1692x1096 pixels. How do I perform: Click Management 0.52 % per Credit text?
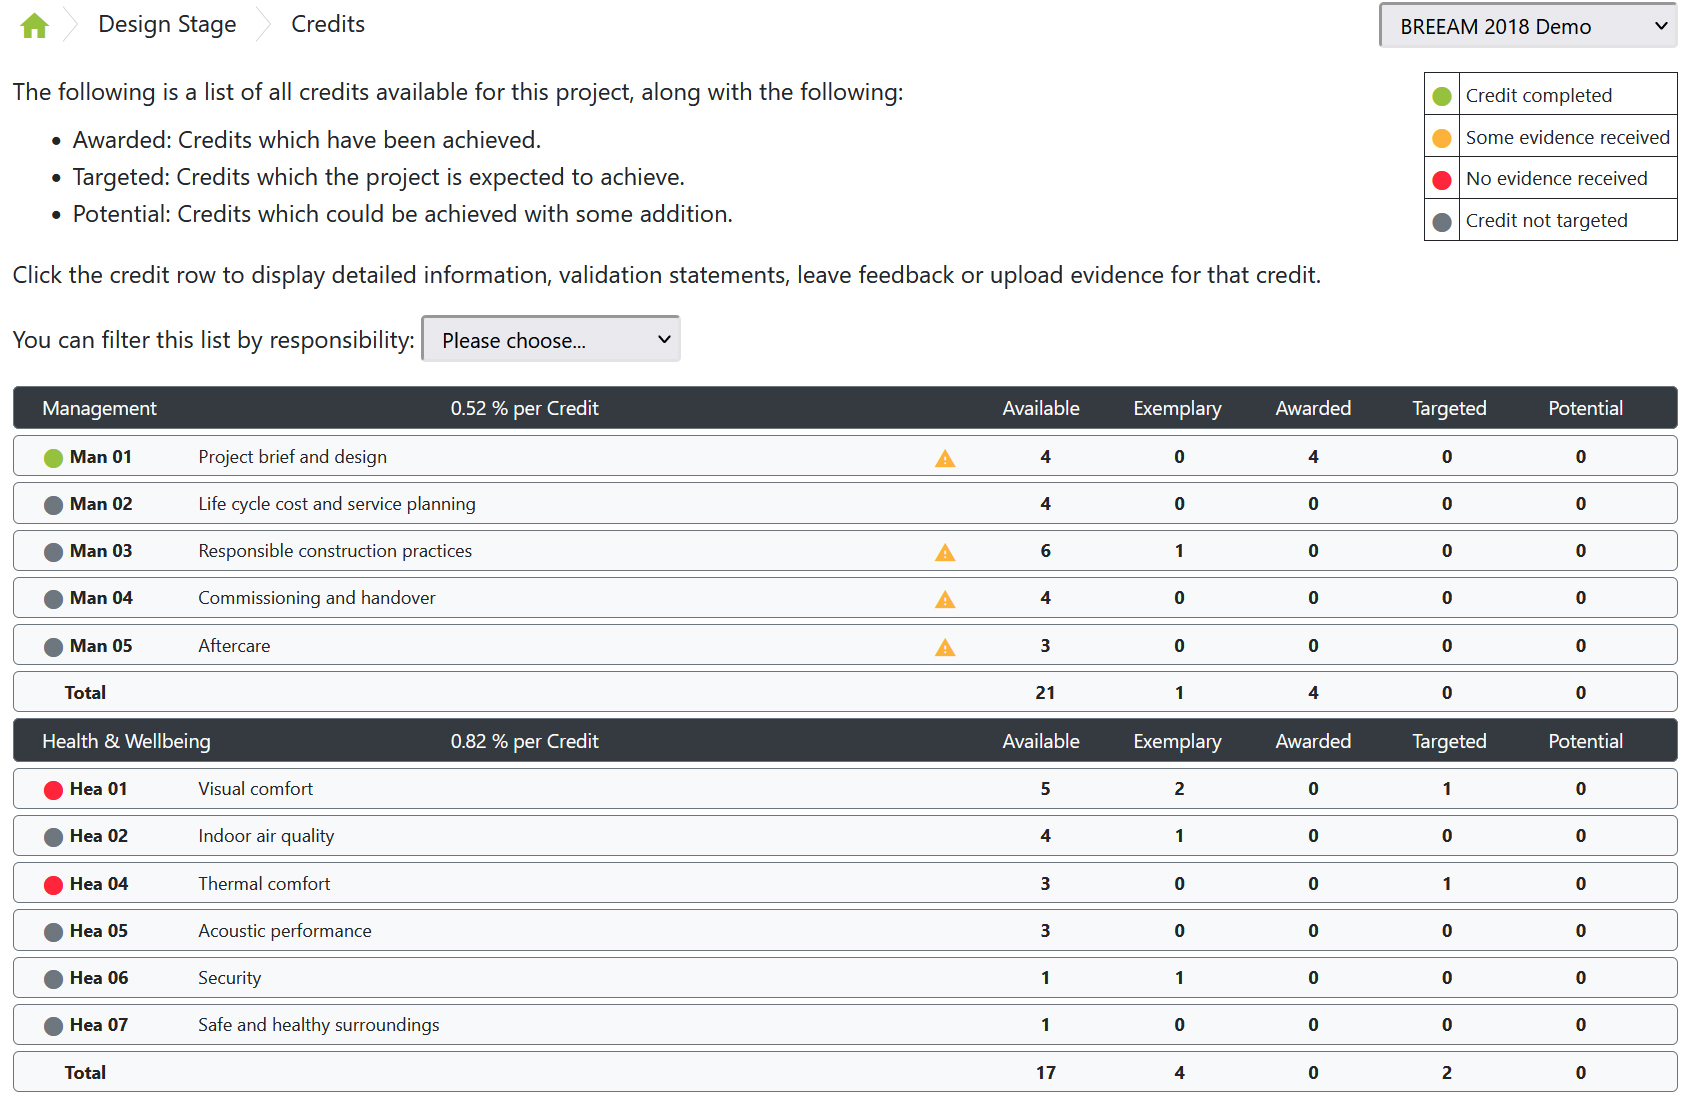pos(524,408)
